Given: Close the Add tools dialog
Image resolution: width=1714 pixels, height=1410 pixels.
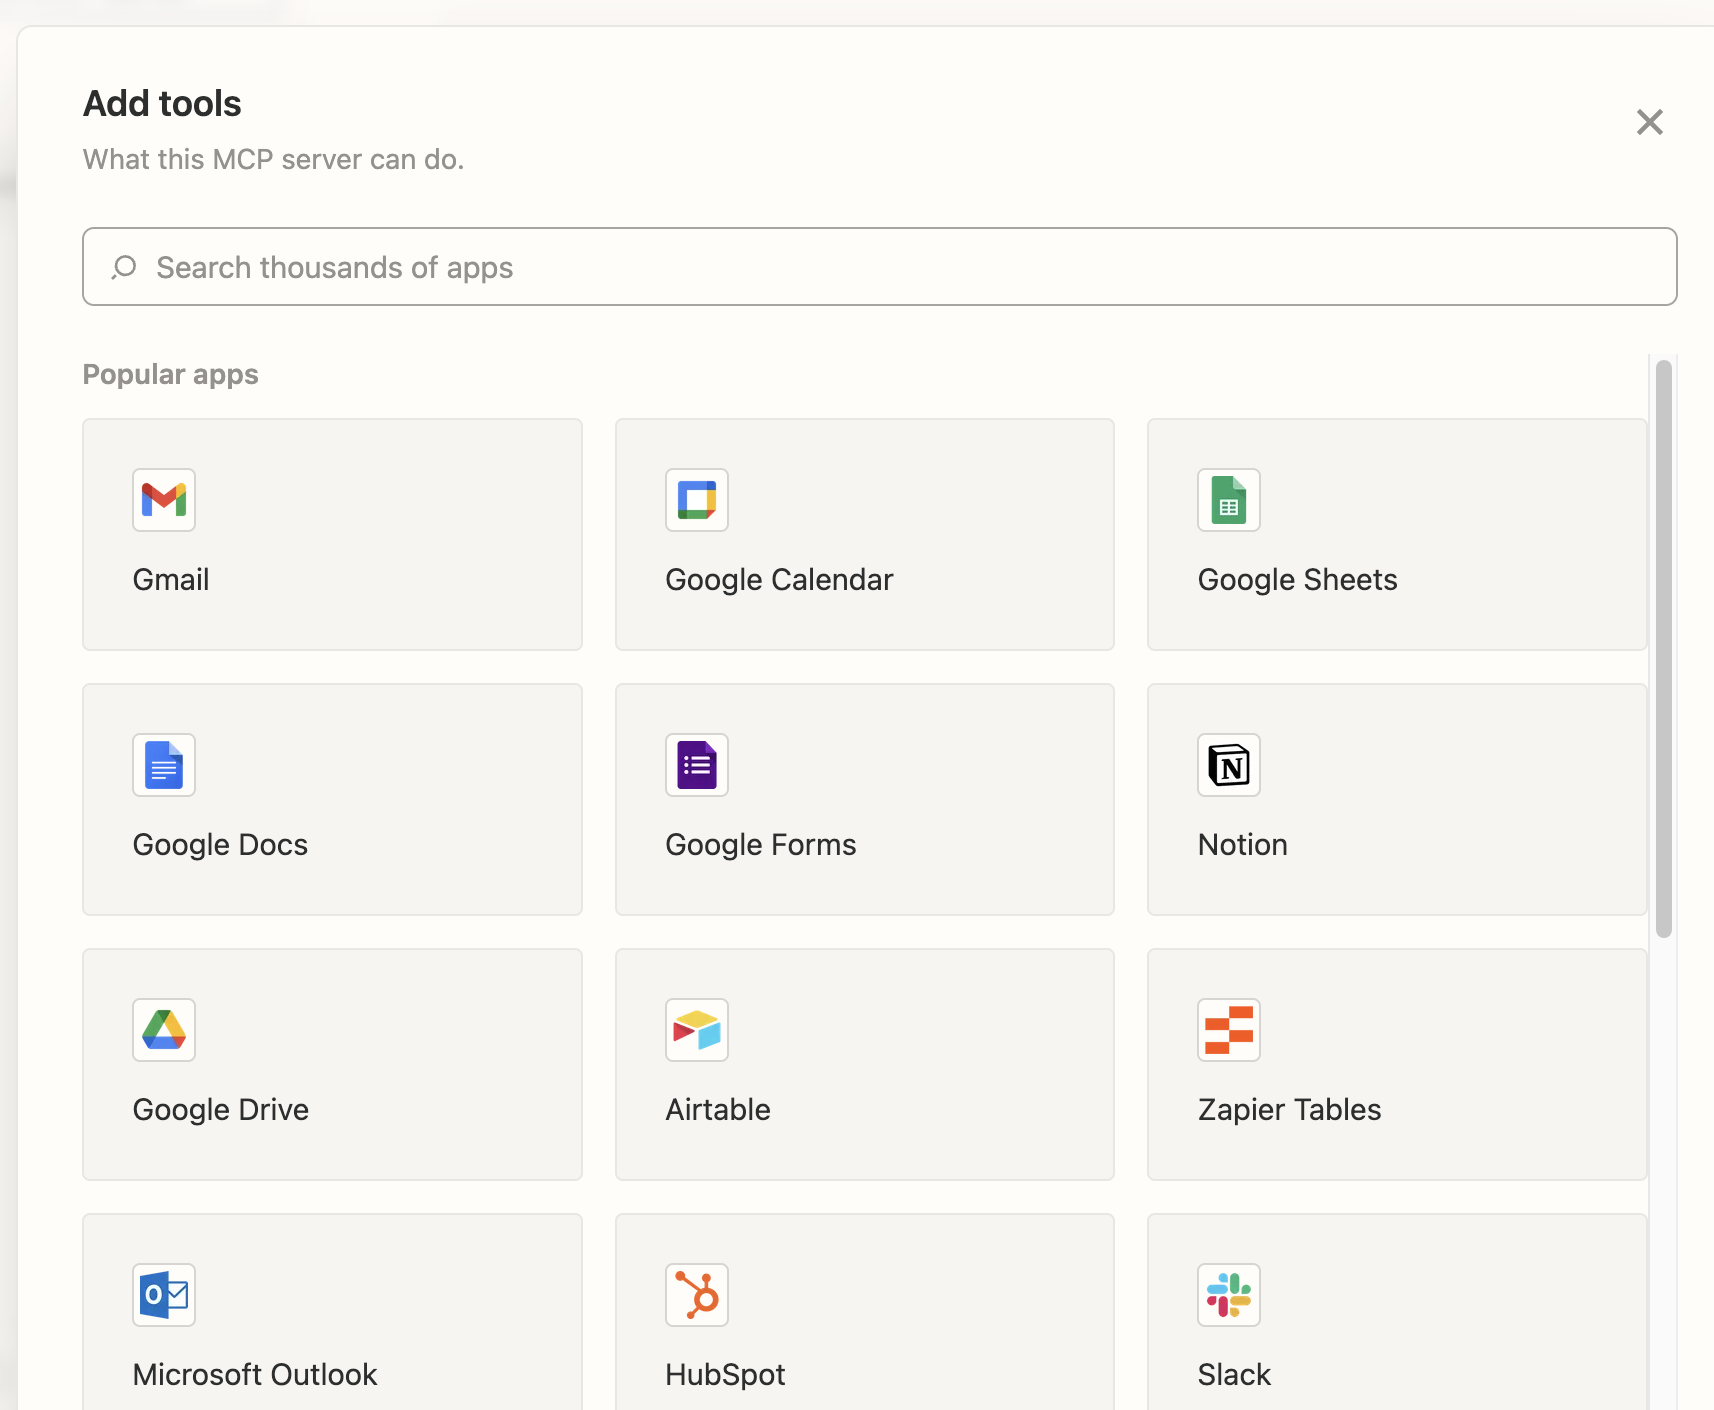Looking at the screenshot, I should point(1650,122).
